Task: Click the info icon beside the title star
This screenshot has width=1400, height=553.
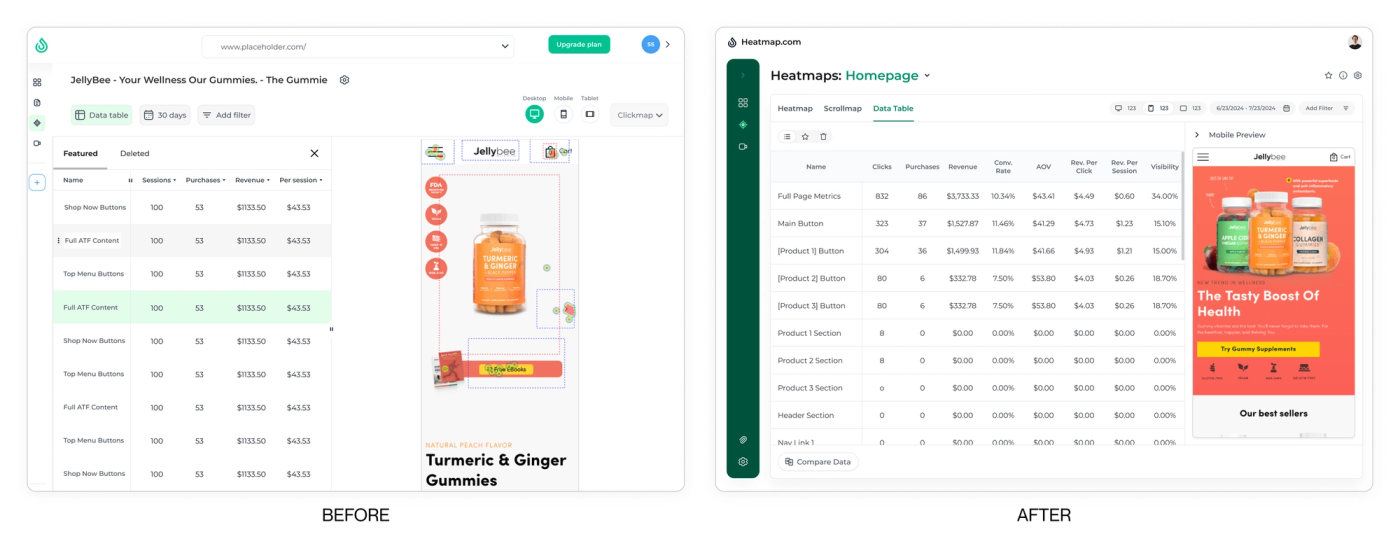Action: (x=1343, y=75)
